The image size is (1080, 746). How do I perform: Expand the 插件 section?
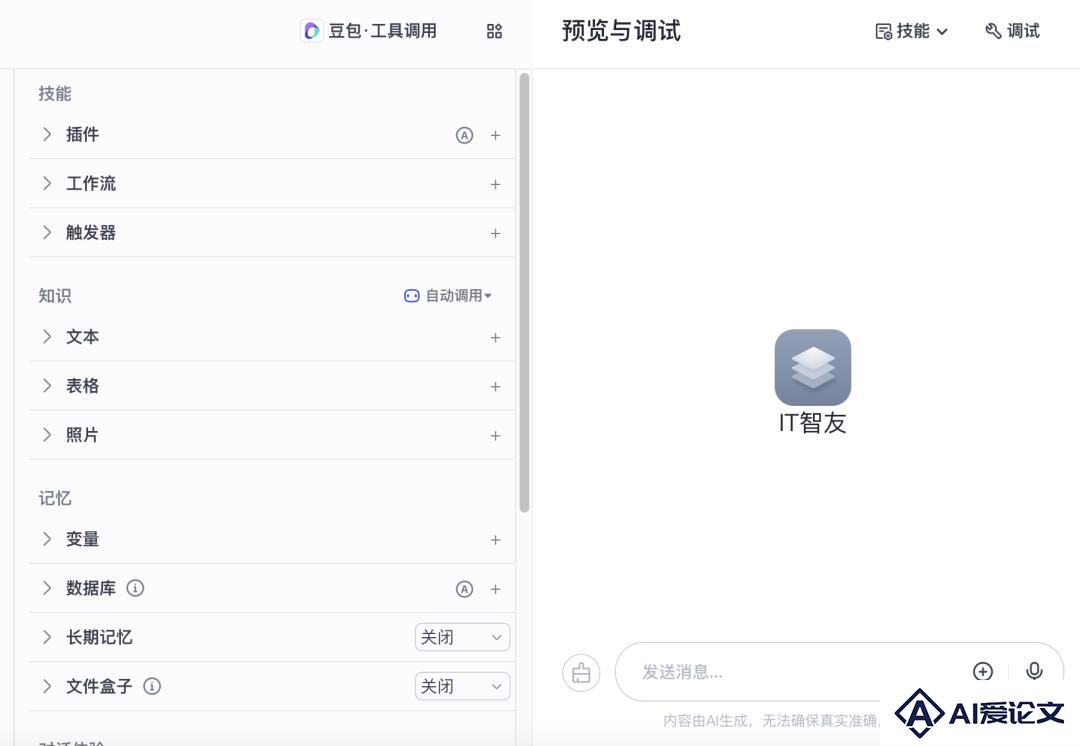[47, 134]
